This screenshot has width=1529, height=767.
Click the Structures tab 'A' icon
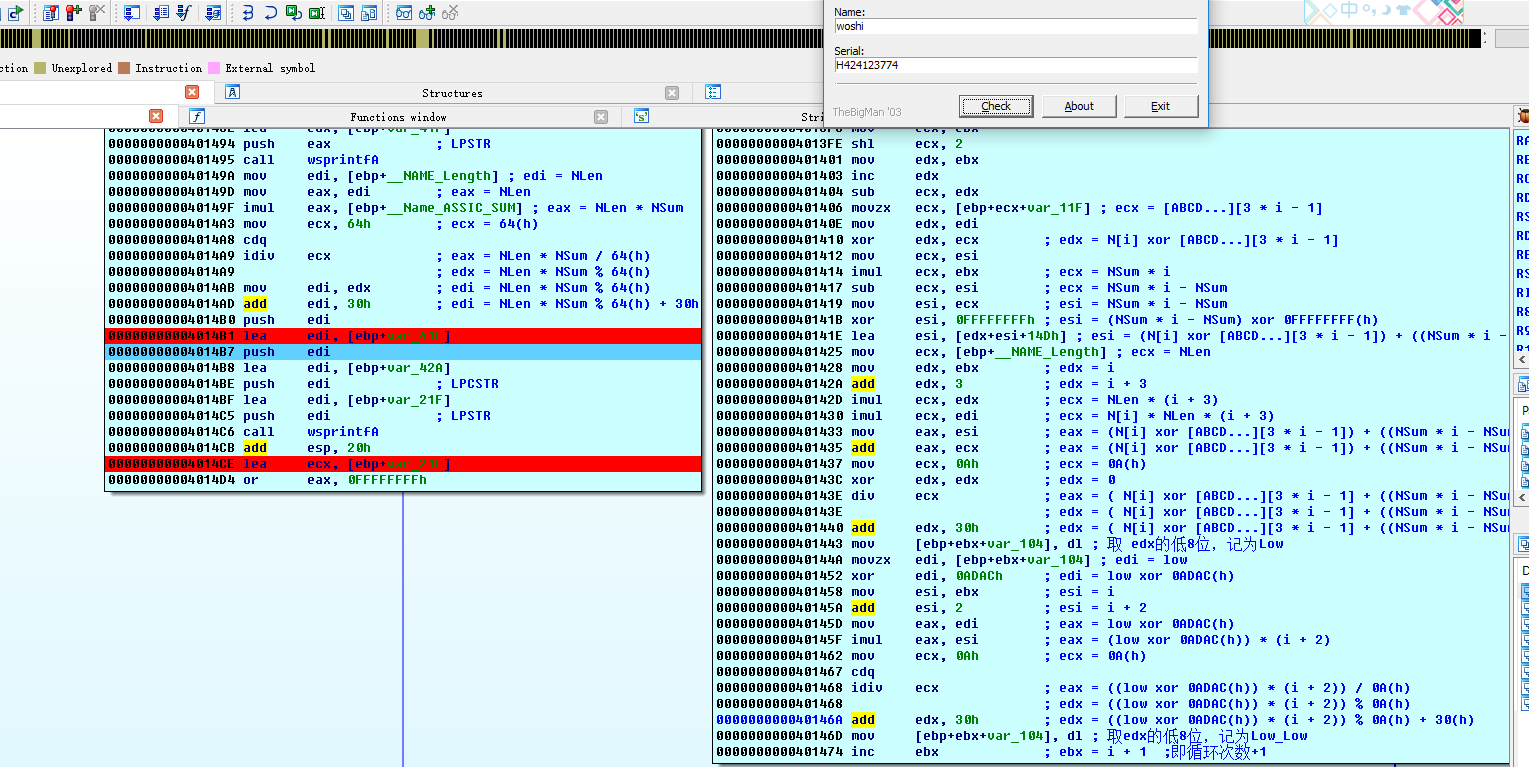pyautogui.click(x=232, y=92)
